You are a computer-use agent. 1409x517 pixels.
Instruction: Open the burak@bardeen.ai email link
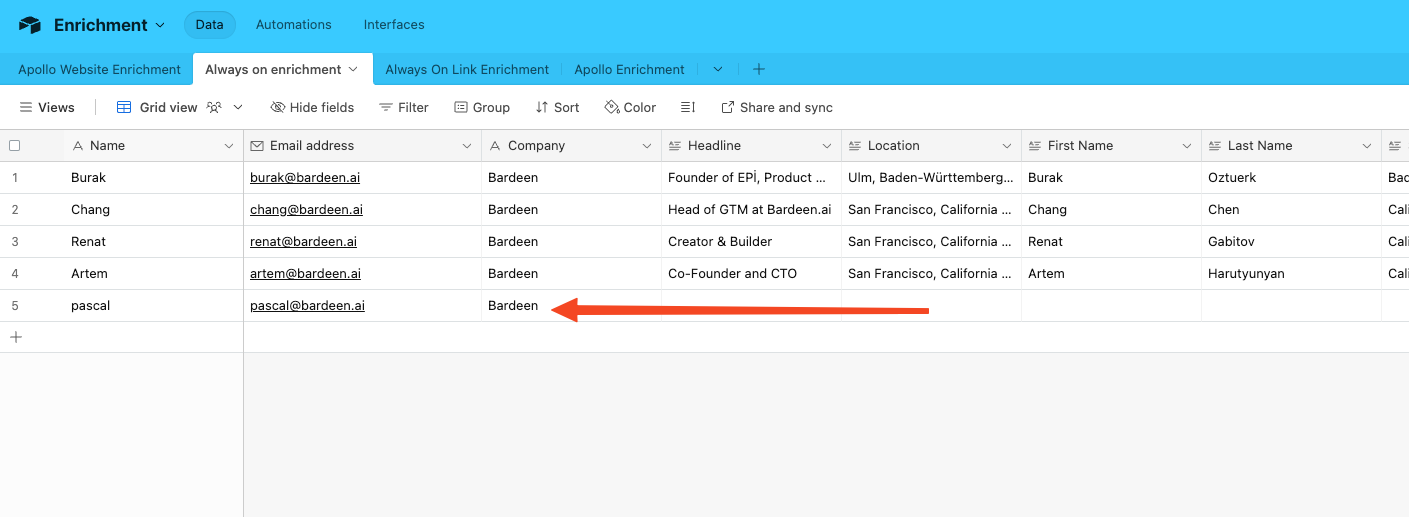click(x=306, y=177)
